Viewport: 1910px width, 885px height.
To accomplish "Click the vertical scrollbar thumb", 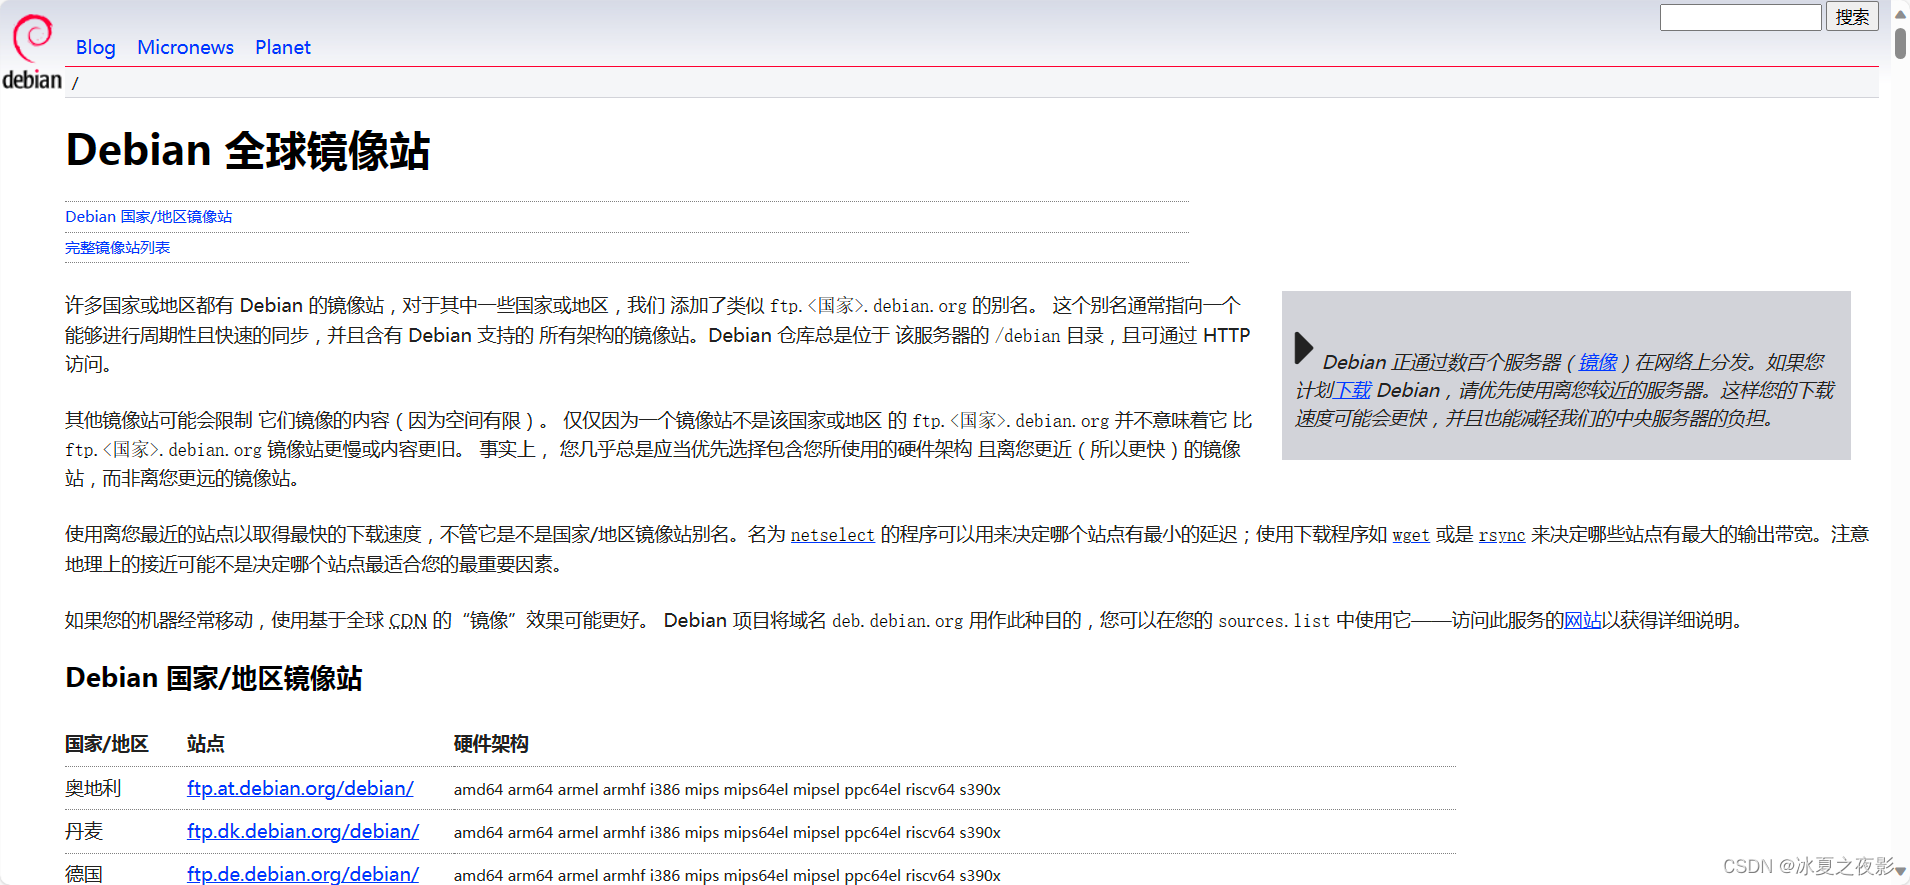I will click(1900, 44).
